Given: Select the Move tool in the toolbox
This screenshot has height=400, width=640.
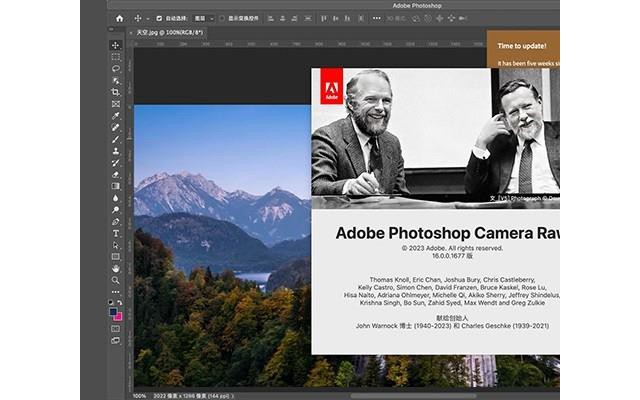Looking at the screenshot, I should point(116,45).
